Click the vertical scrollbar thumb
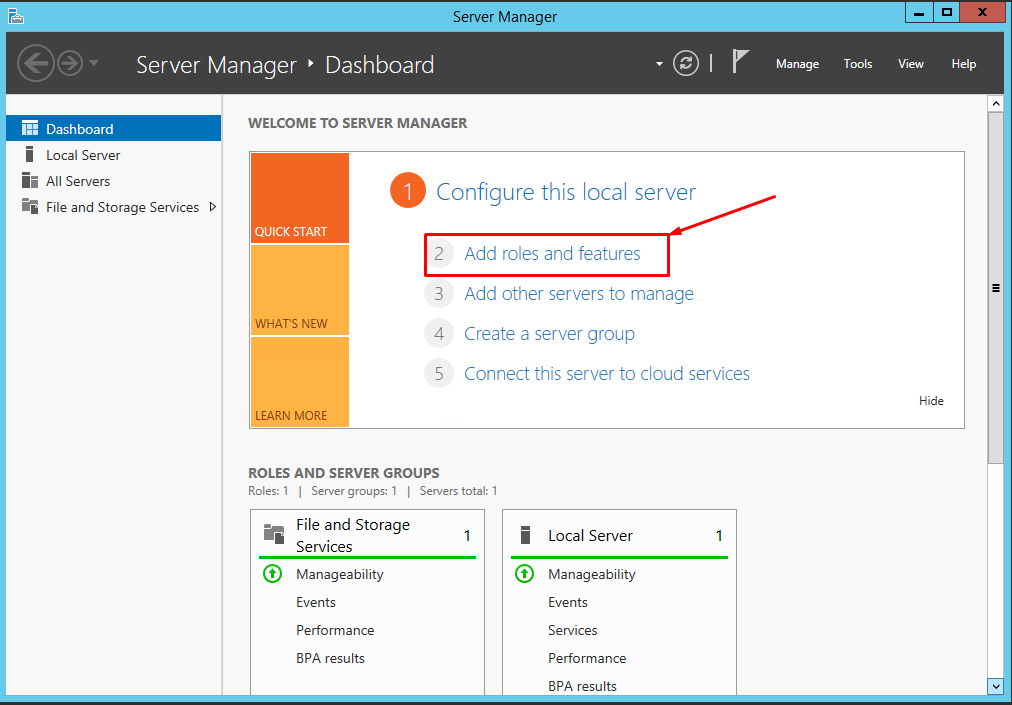The width and height of the screenshot is (1012, 705). (995, 287)
